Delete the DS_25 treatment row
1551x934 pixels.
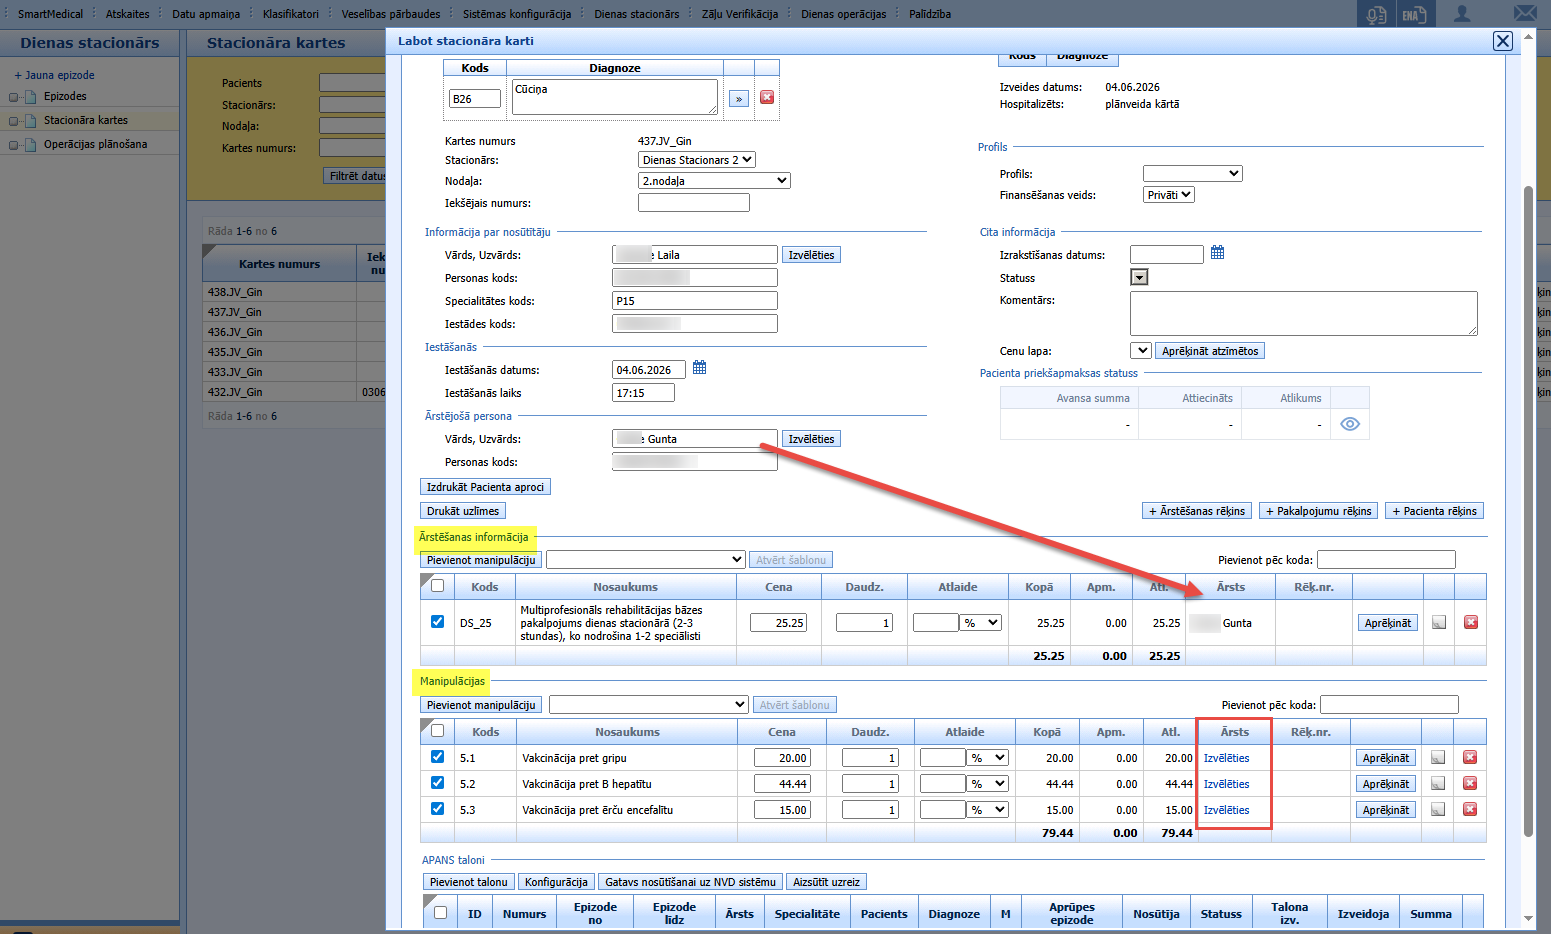click(x=1471, y=622)
